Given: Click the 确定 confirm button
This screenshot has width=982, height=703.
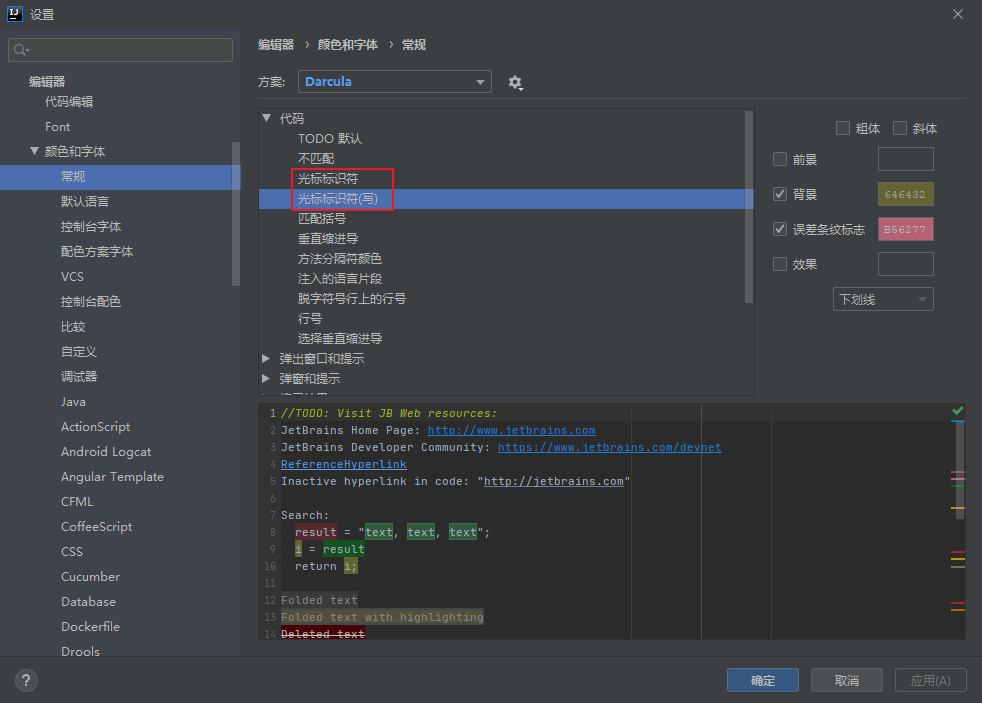Looking at the screenshot, I should pyautogui.click(x=762, y=679).
